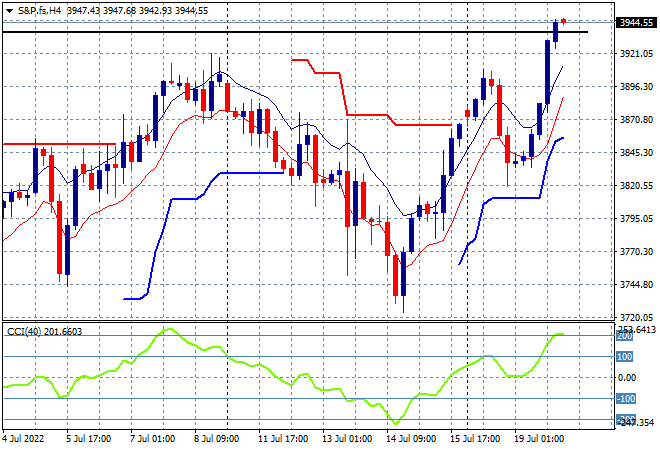This screenshot has height=450, width=660.
Task: Click the 3896.30 price axis label
Action: click(x=636, y=86)
